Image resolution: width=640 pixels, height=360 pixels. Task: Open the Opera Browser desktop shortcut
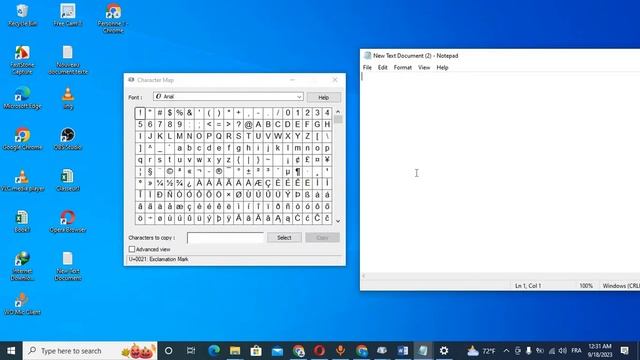click(68, 222)
